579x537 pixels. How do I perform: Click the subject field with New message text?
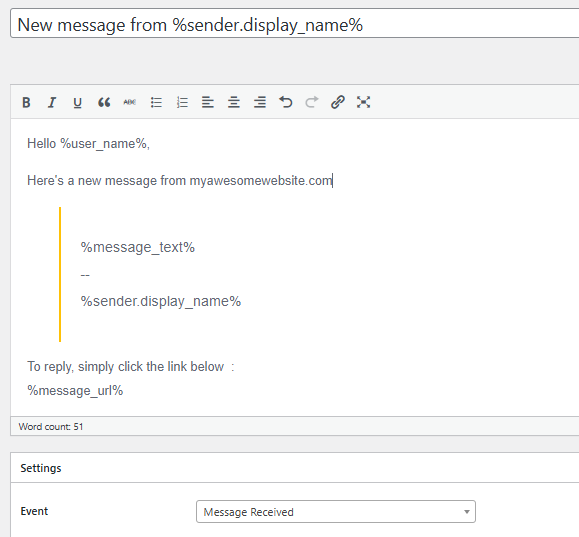point(295,24)
